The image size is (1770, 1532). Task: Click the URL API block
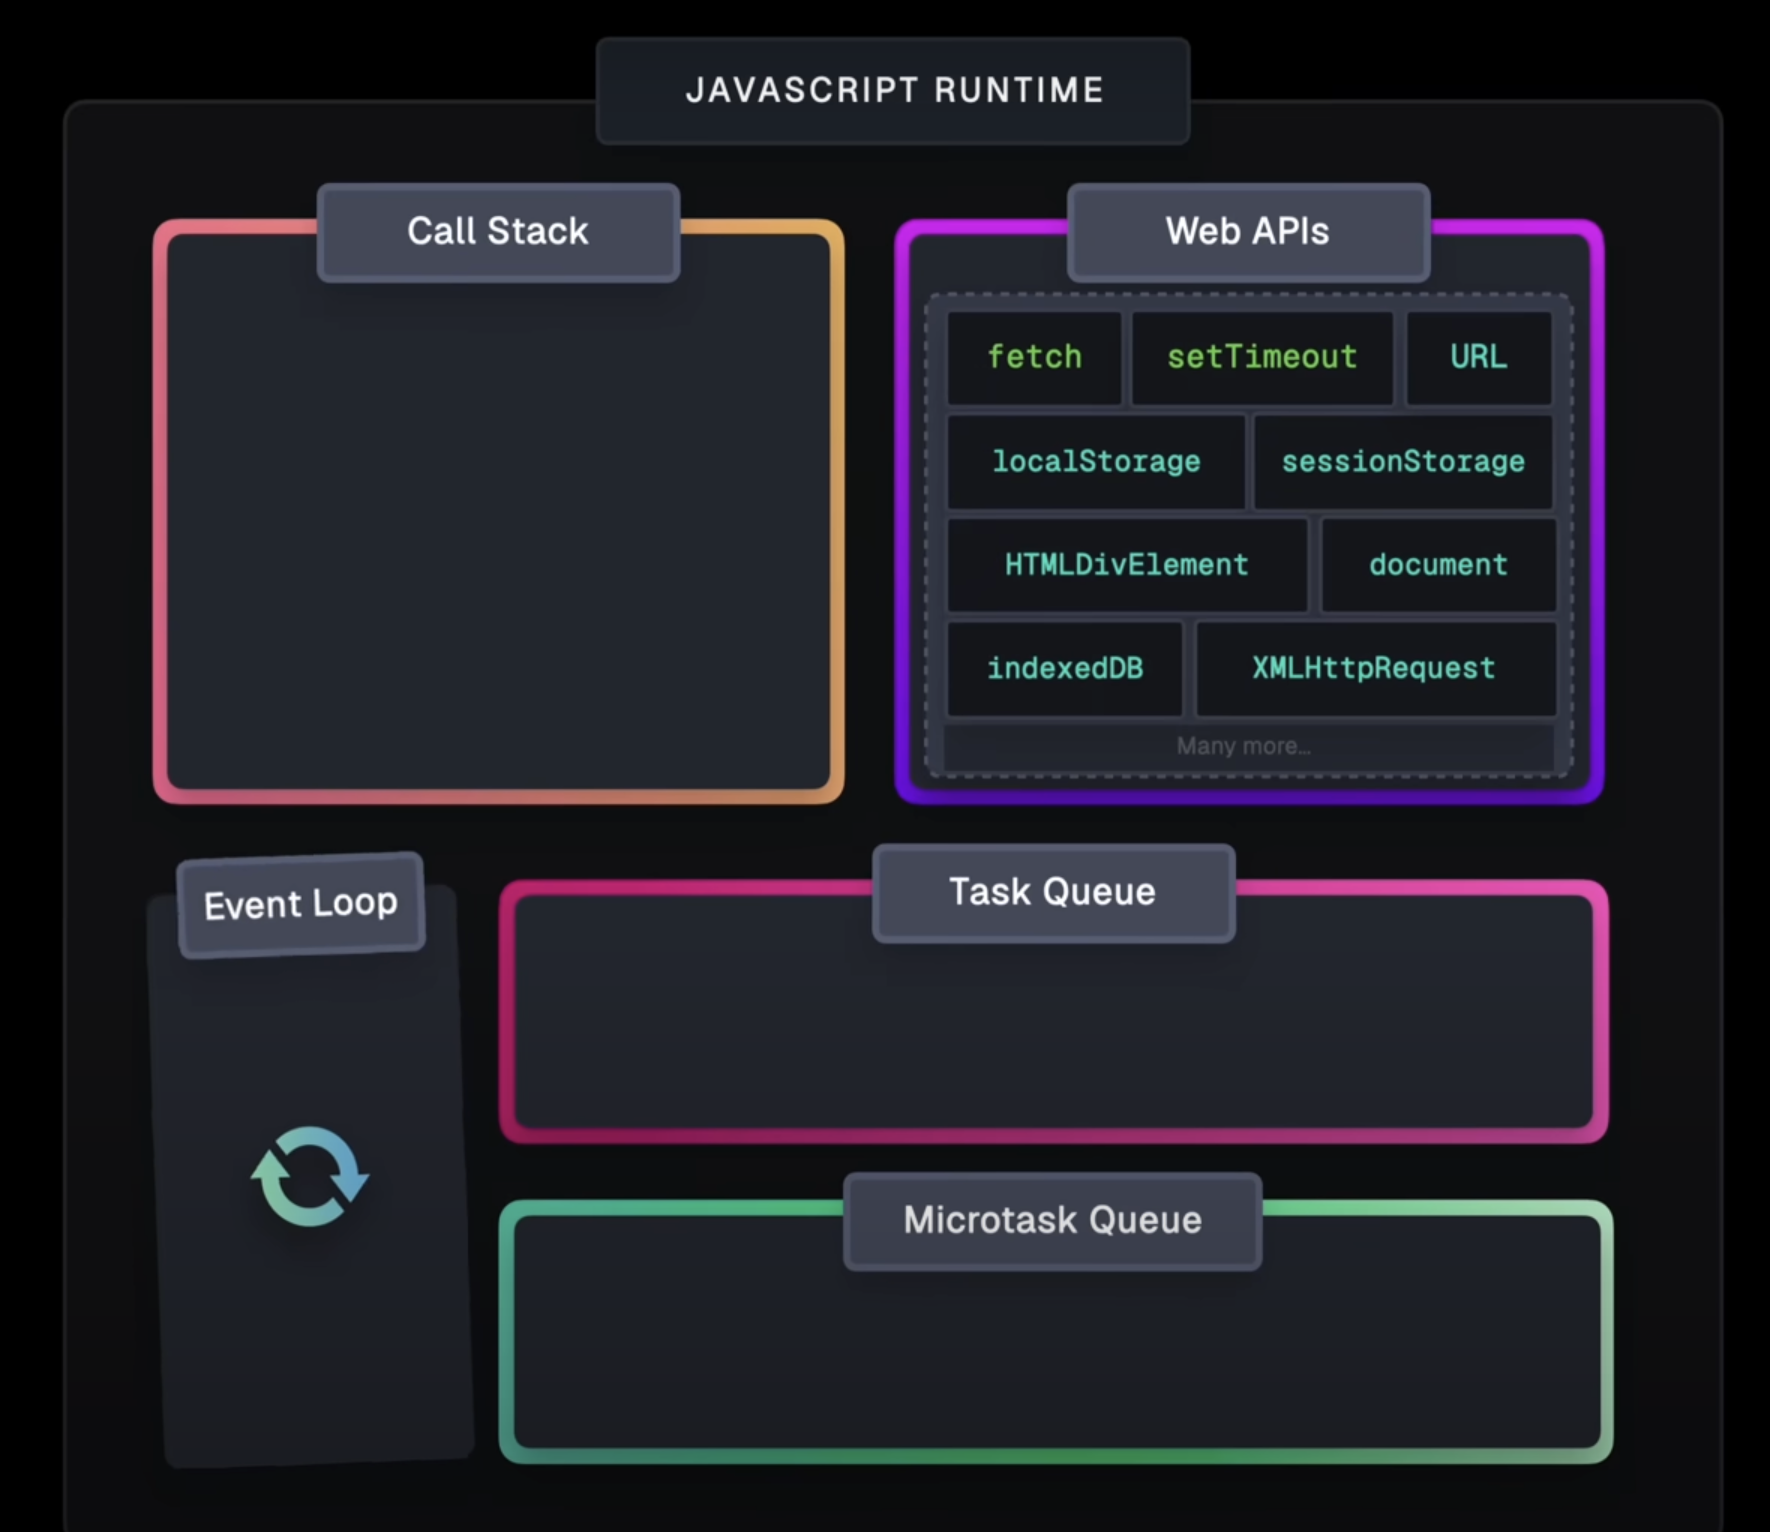tap(1478, 358)
